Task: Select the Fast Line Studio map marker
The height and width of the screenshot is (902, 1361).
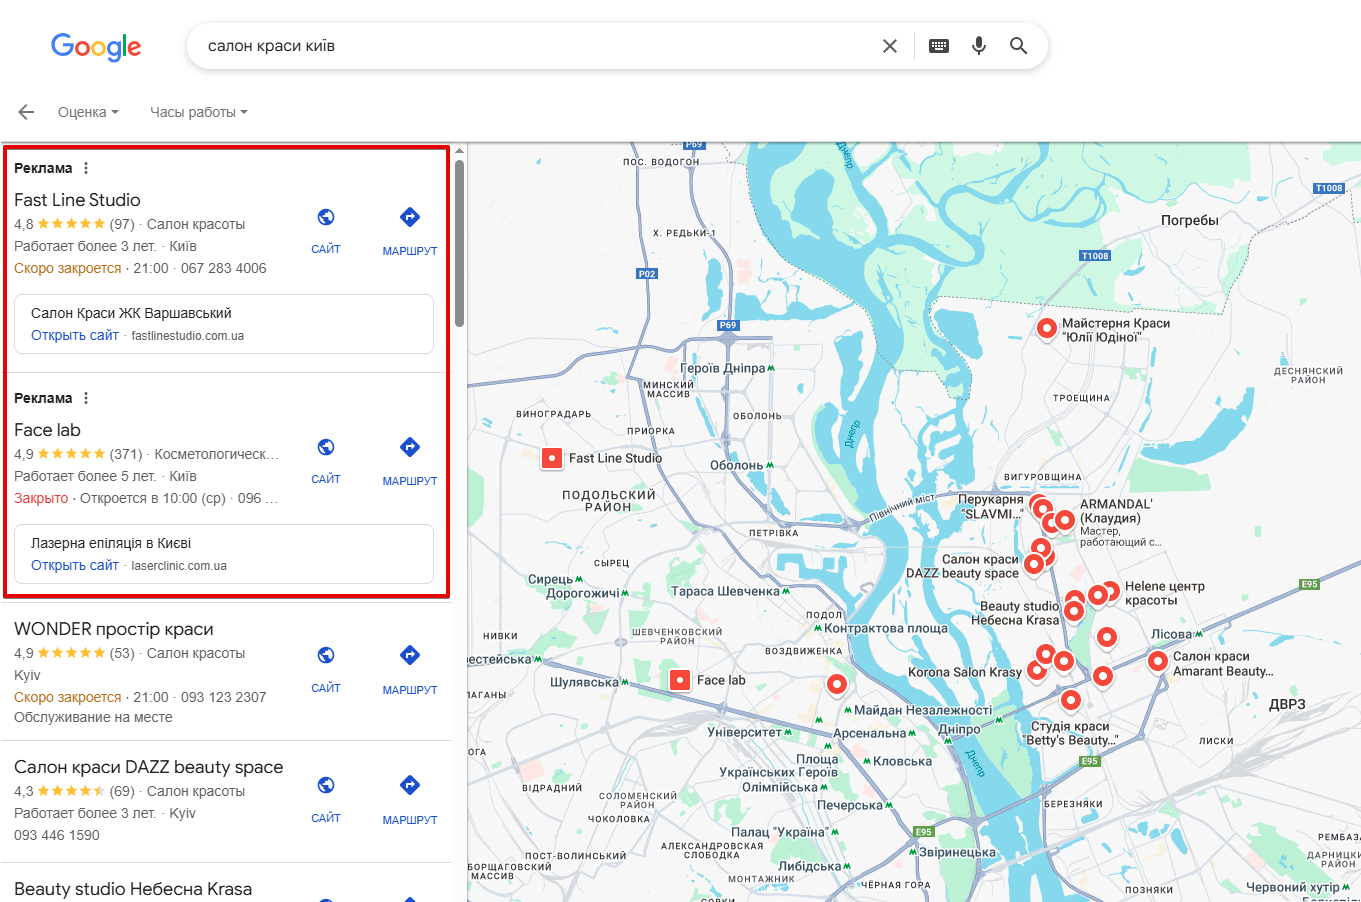Action: (x=552, y=458)
